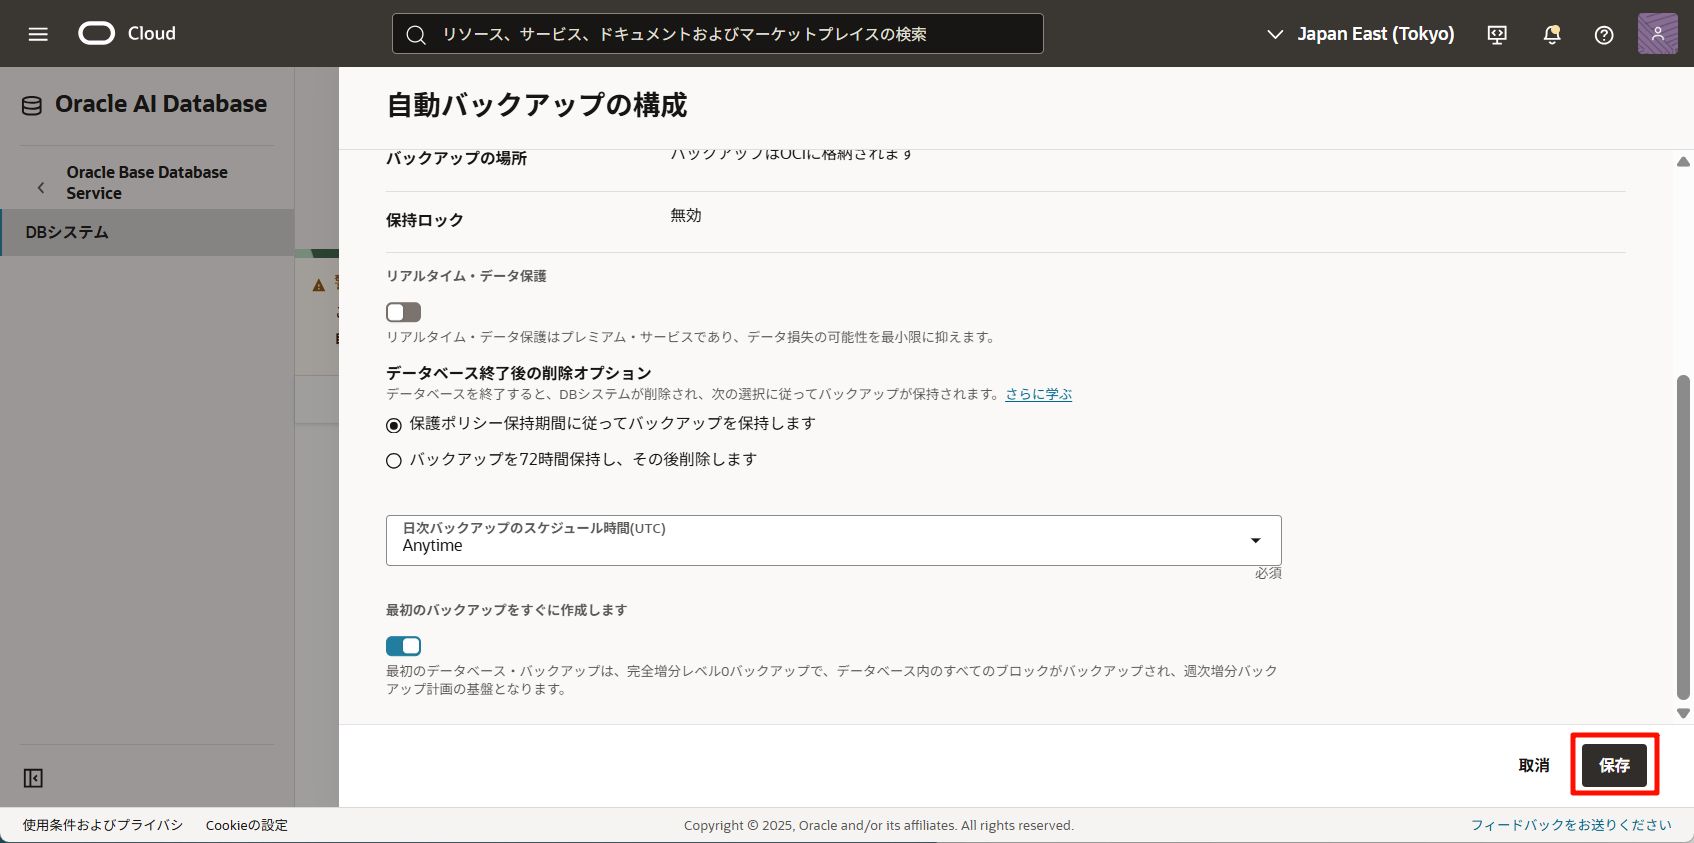Go back using Oracle Base Database chevron
The width and height of the screenshot is (1694, 843).
pos(41,187)
